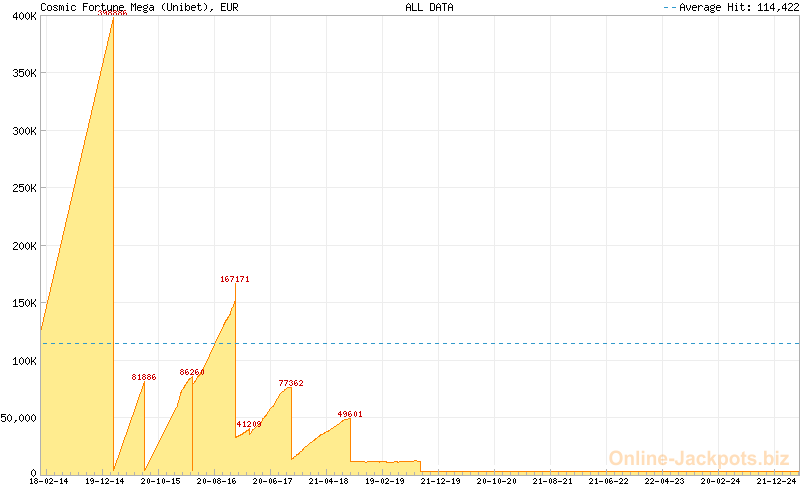The image size is (800, 490).
Task: Select the 41209 data label
Action: click(x=249, y=424)
